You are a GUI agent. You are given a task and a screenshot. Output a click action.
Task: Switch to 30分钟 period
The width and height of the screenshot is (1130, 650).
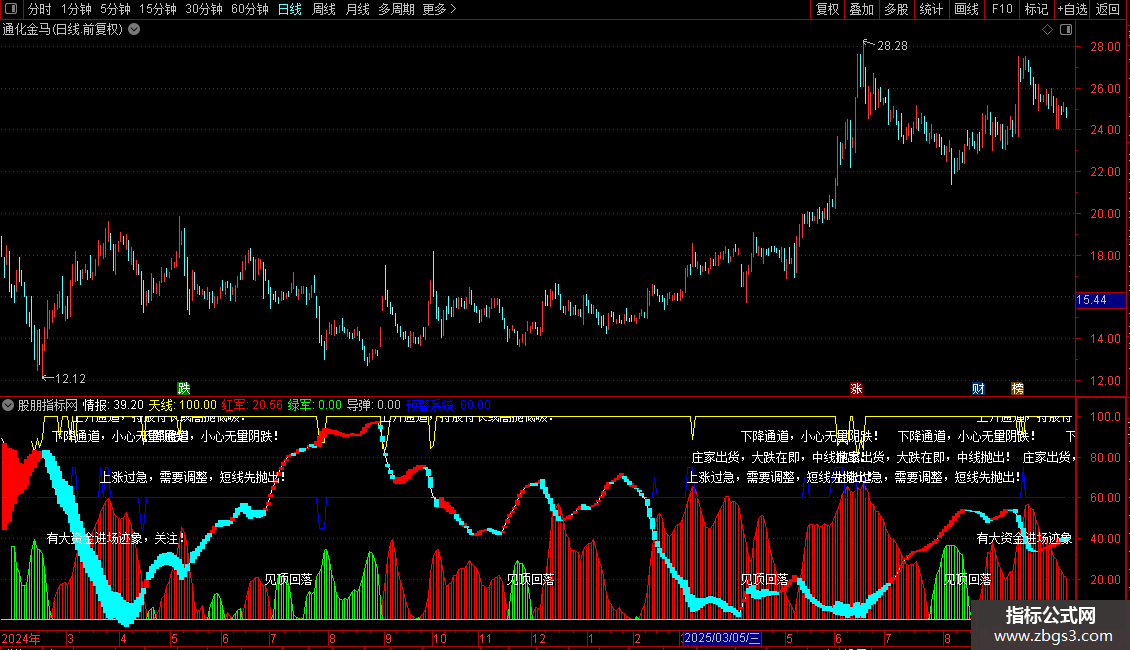[204, 9]
